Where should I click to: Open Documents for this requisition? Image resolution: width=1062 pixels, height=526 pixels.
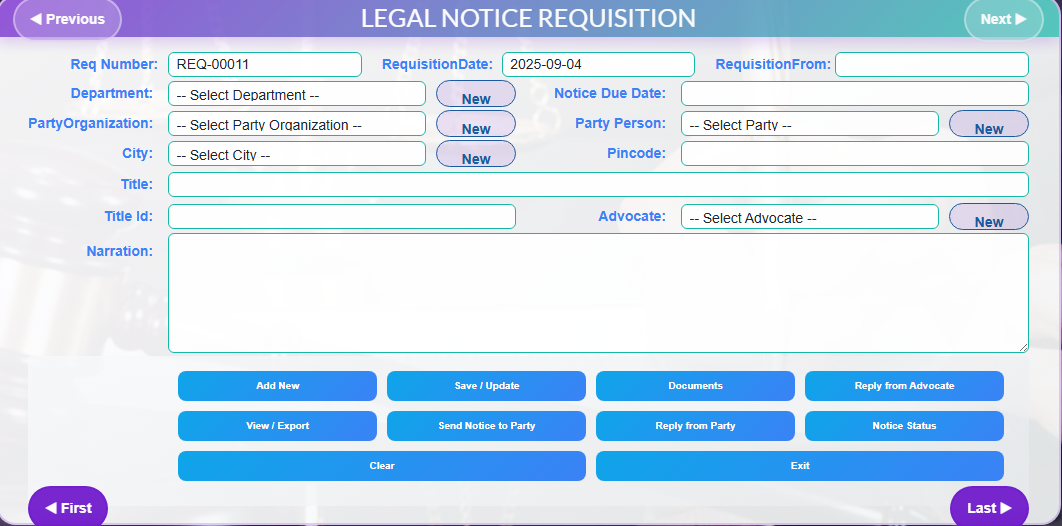695,386
